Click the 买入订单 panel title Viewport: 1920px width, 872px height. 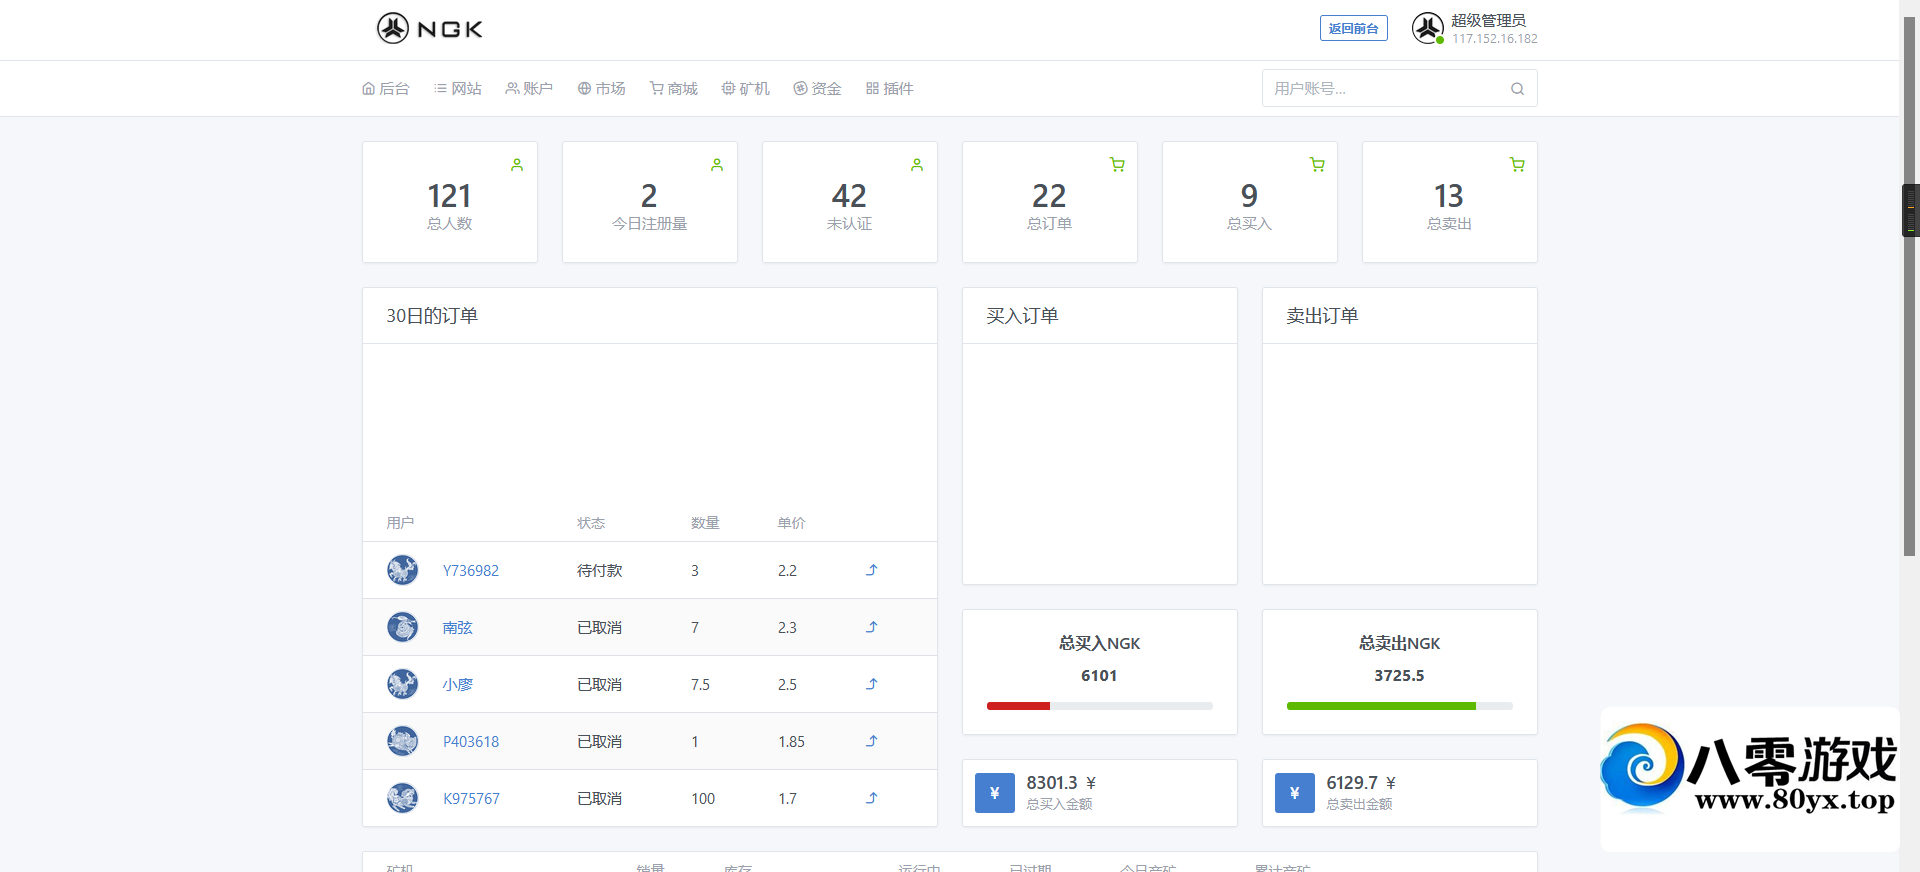tap(1022, 316)
